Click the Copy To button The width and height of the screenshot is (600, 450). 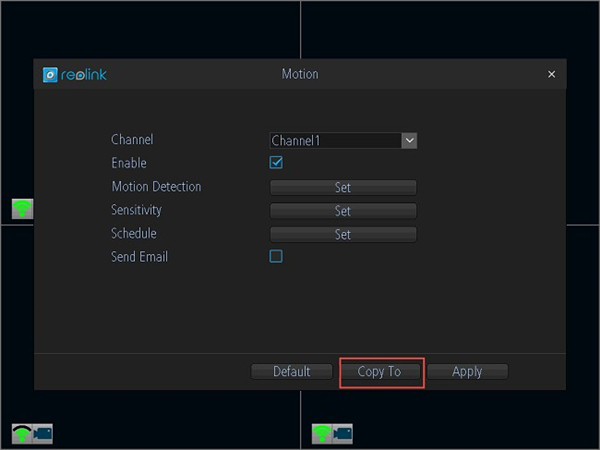click(x=380, y=372)
